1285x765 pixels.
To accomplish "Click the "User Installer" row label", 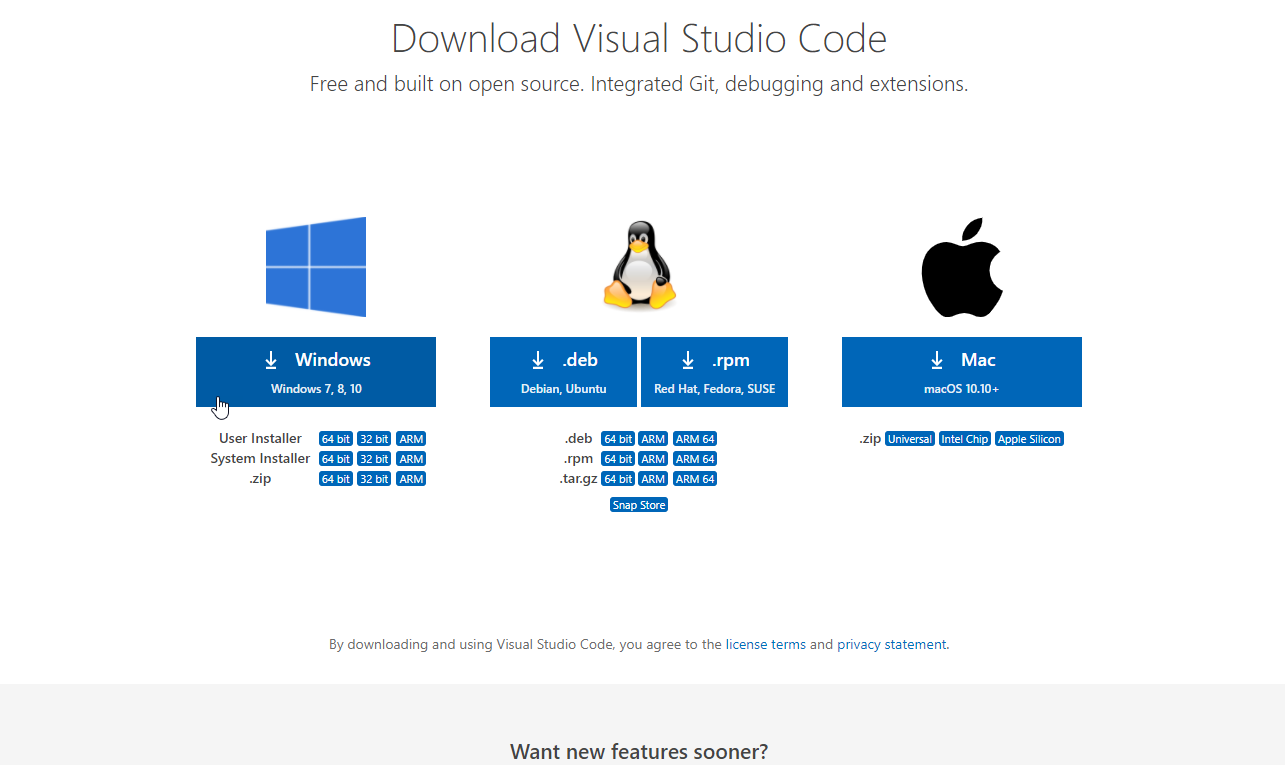I will point(260,439).
